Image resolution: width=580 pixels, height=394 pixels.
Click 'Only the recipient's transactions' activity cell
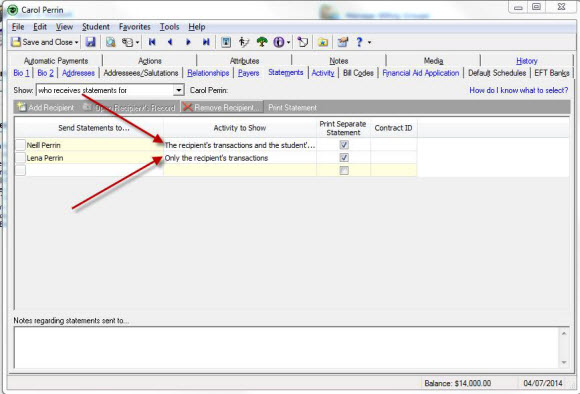240,158
